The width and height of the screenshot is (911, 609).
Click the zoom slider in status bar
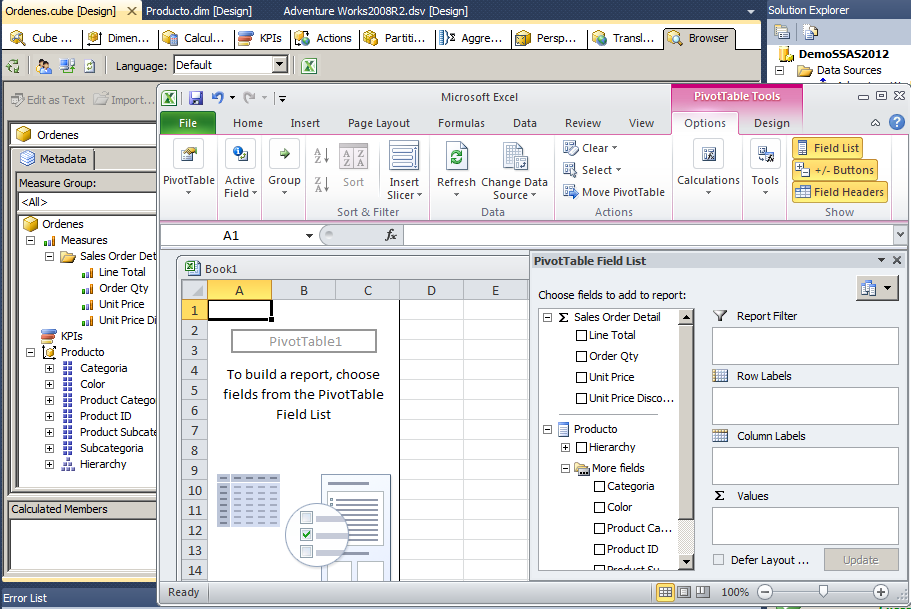[823, 592]
